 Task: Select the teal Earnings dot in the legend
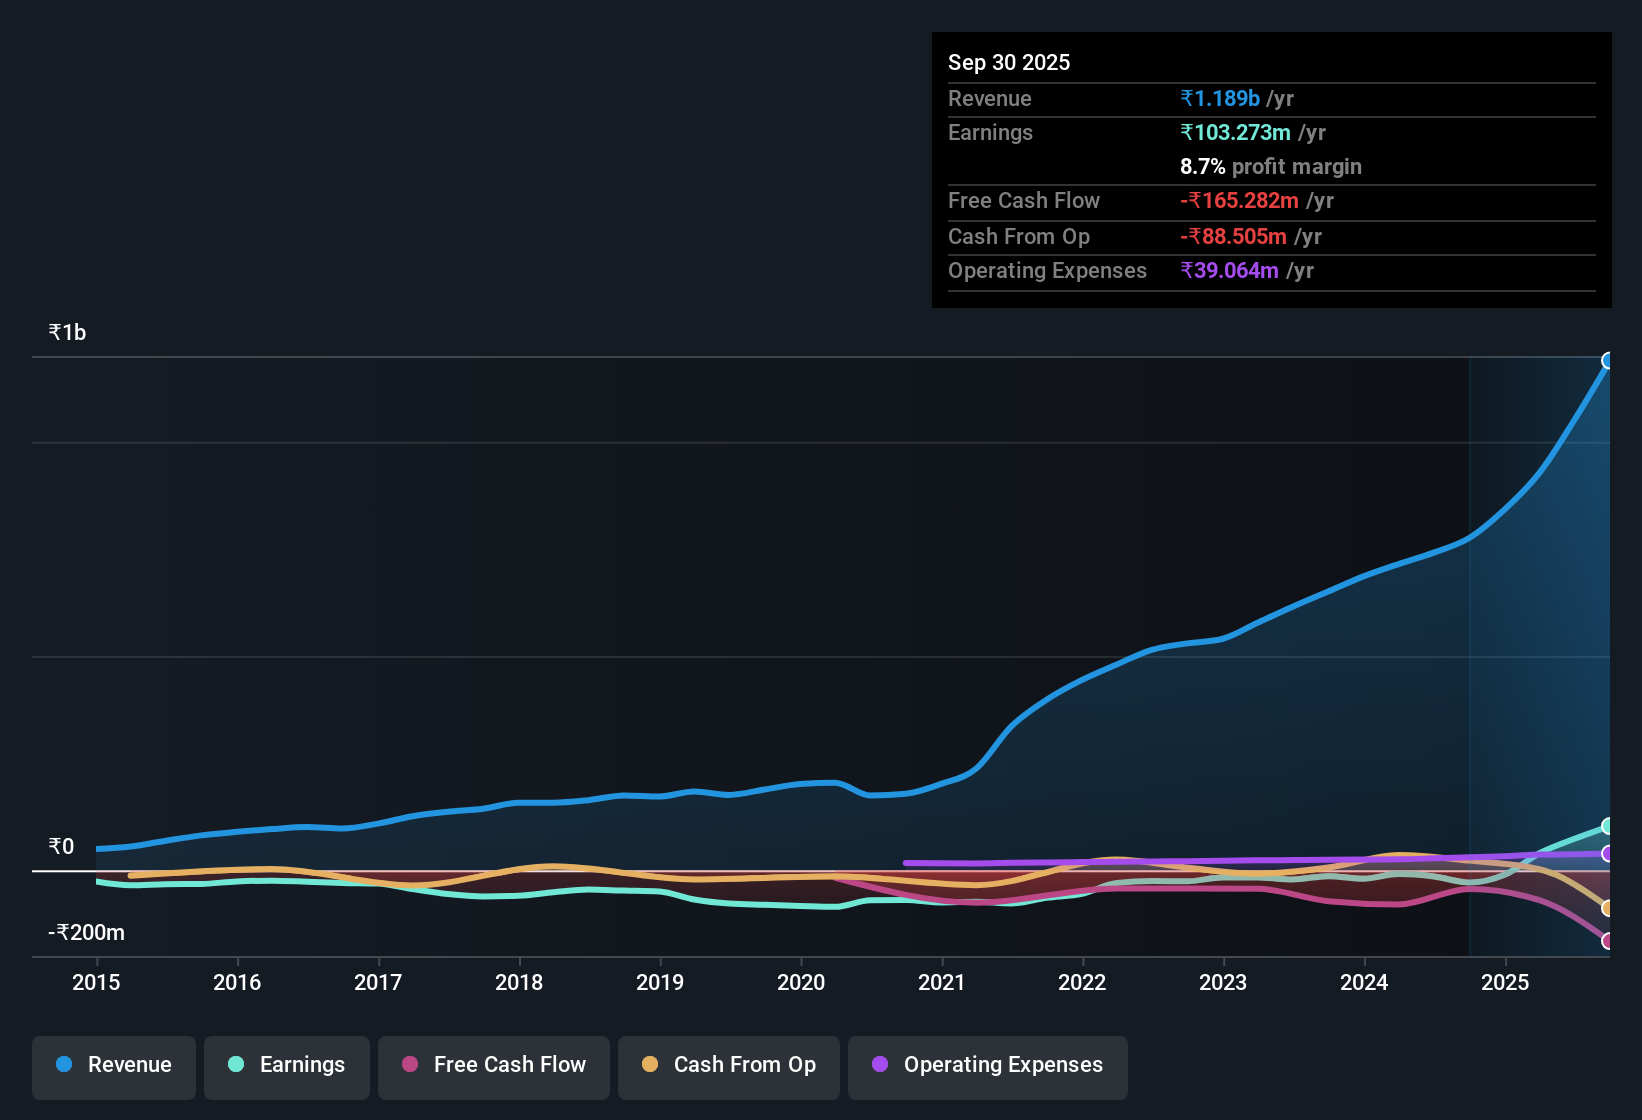coord(237,1064)
